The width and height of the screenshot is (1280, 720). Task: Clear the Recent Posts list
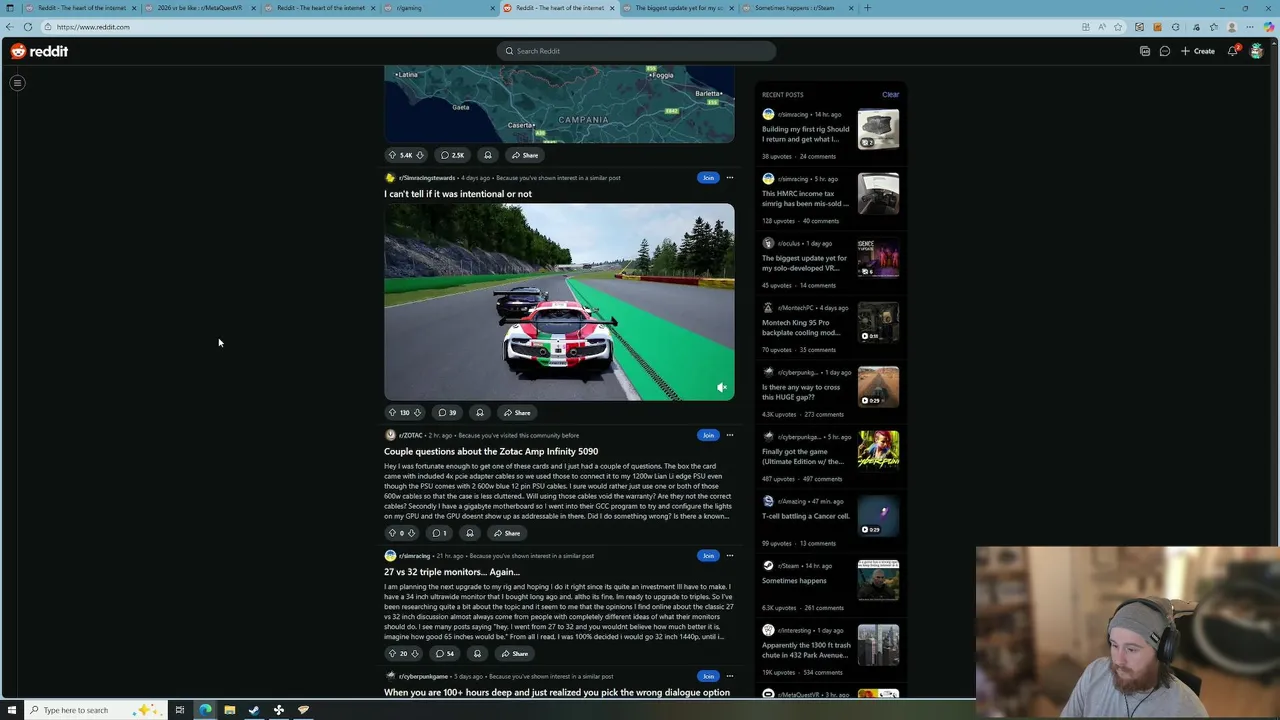pyautogui.click(x=890, y=95)
